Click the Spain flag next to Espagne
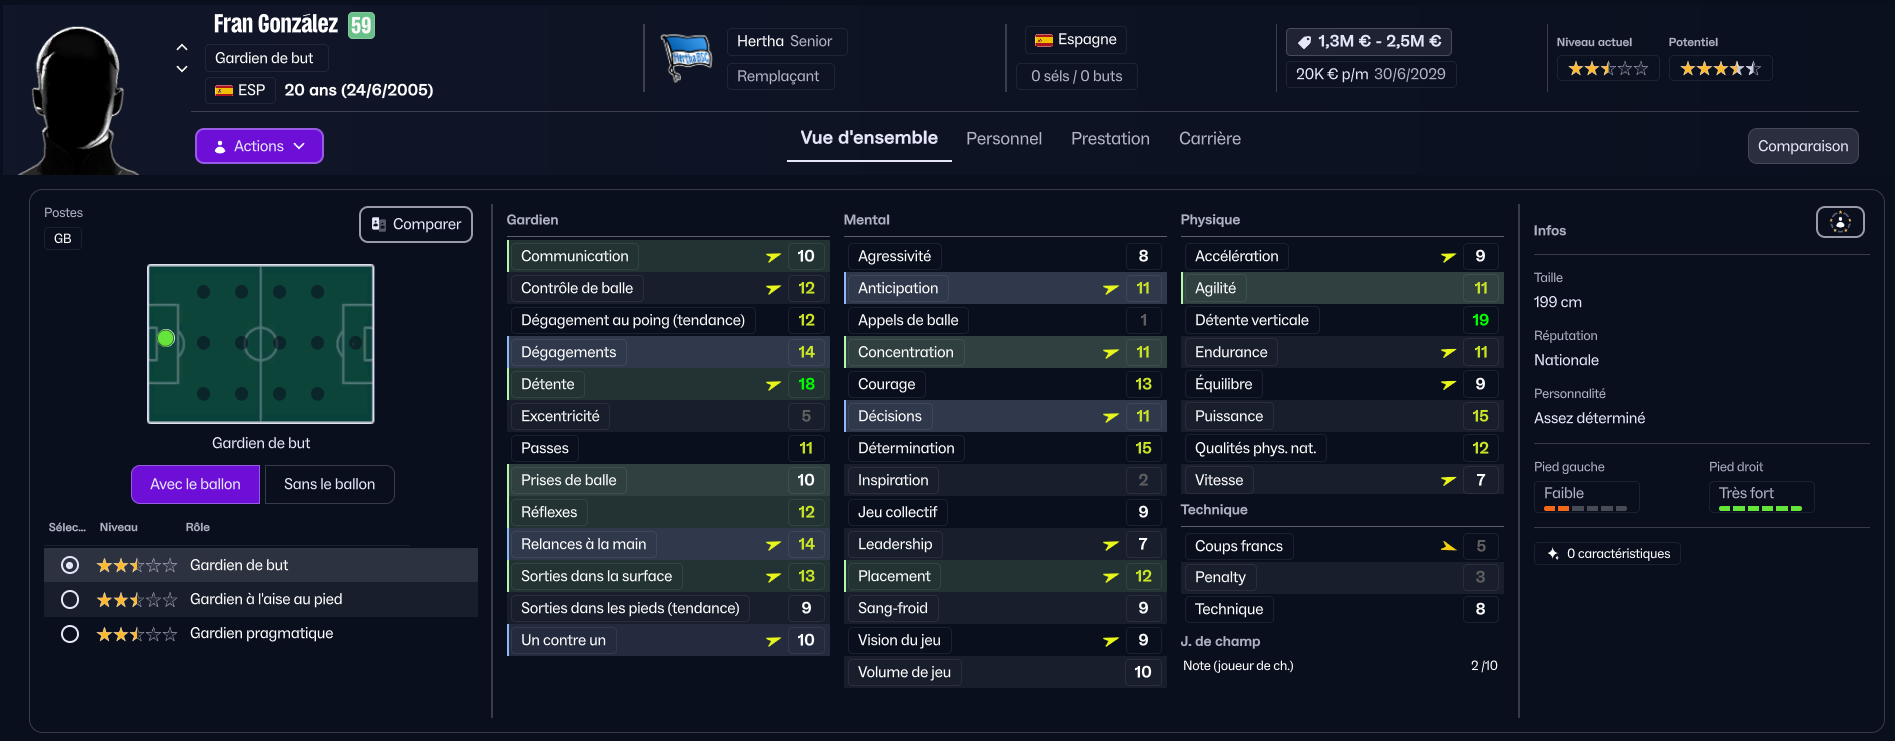The height and width of the screenshot is (741, 1895). tap(1044, 40)
